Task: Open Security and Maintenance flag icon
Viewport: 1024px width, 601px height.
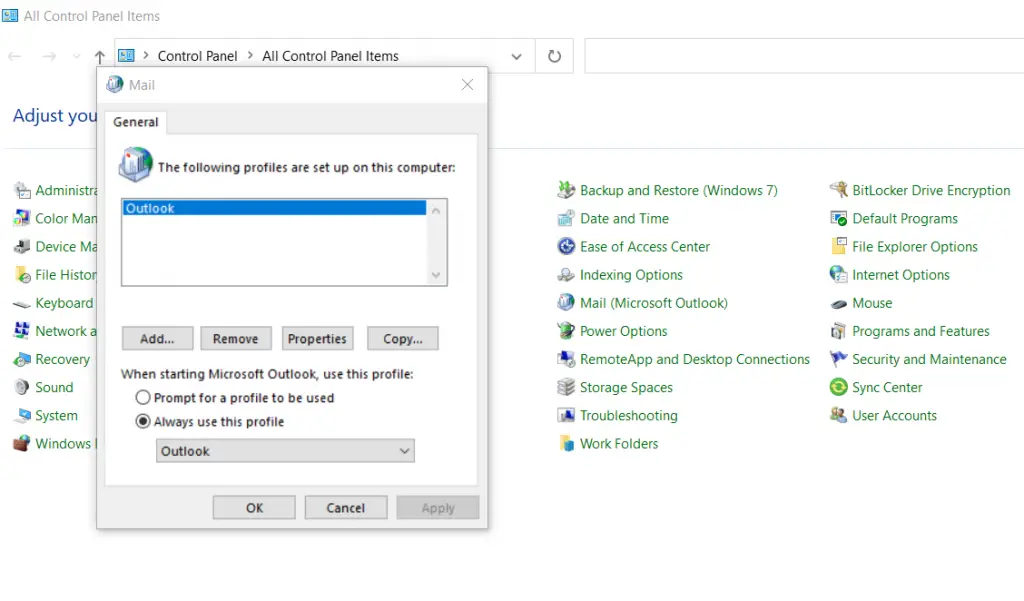Action: [838, 359]
